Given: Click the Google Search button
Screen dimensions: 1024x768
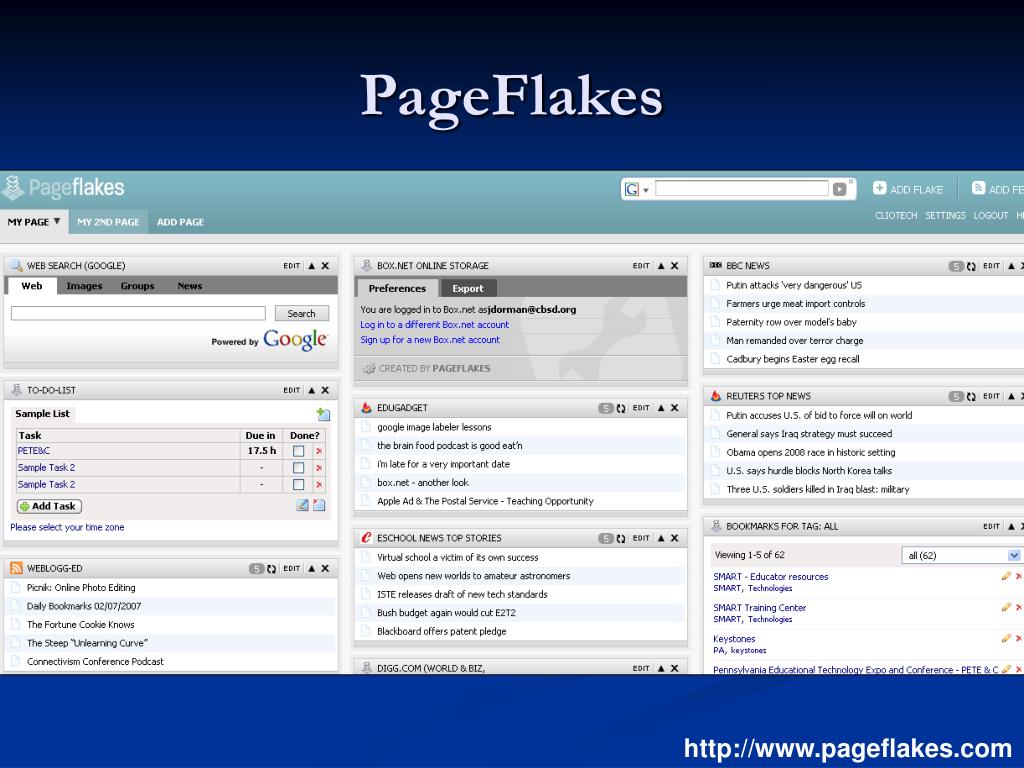Looking at the screenshot, I should pos(301,313).
